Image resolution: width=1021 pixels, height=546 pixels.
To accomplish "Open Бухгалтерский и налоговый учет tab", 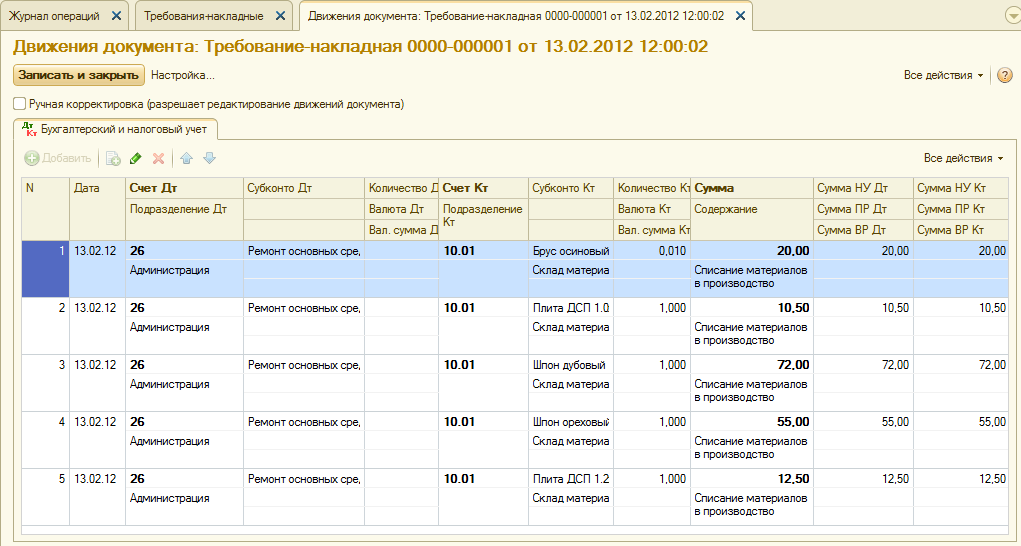I will (116, 129).
